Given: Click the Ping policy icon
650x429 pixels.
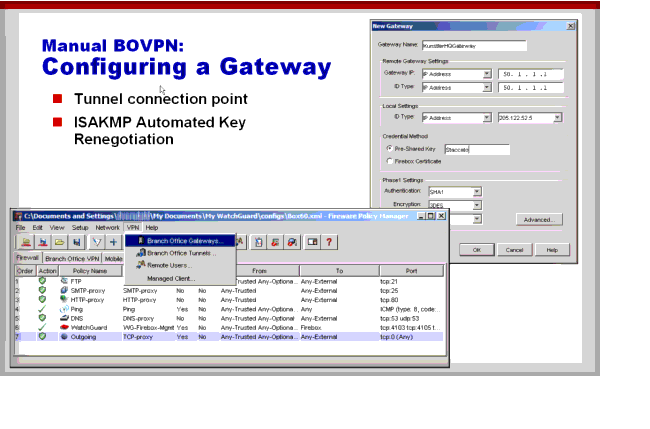Looking at the screenshot, I should click(62, 309).
